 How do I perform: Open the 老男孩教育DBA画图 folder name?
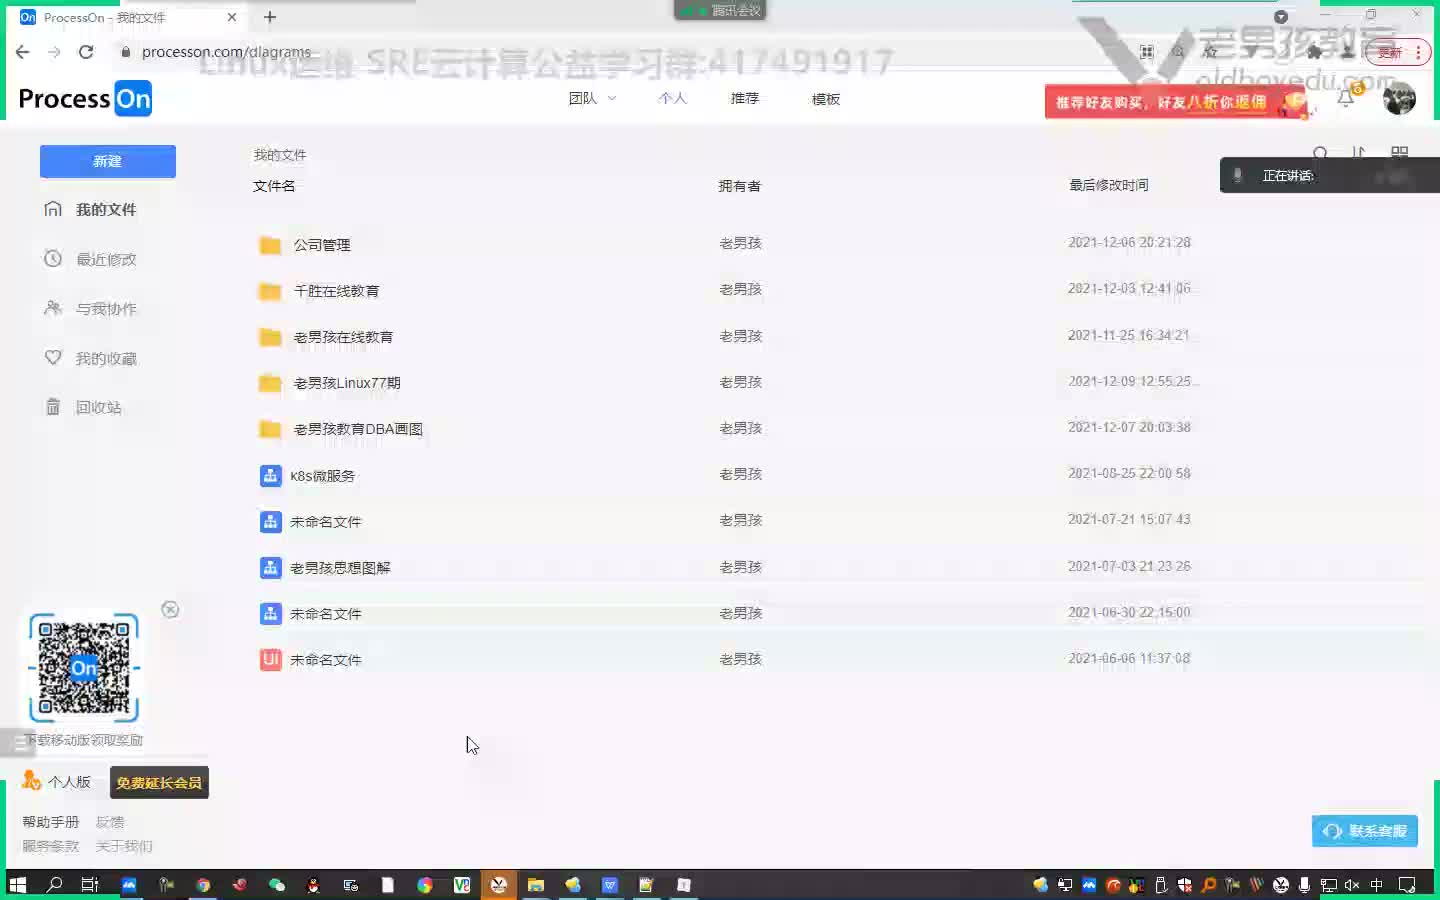point(358,429)
